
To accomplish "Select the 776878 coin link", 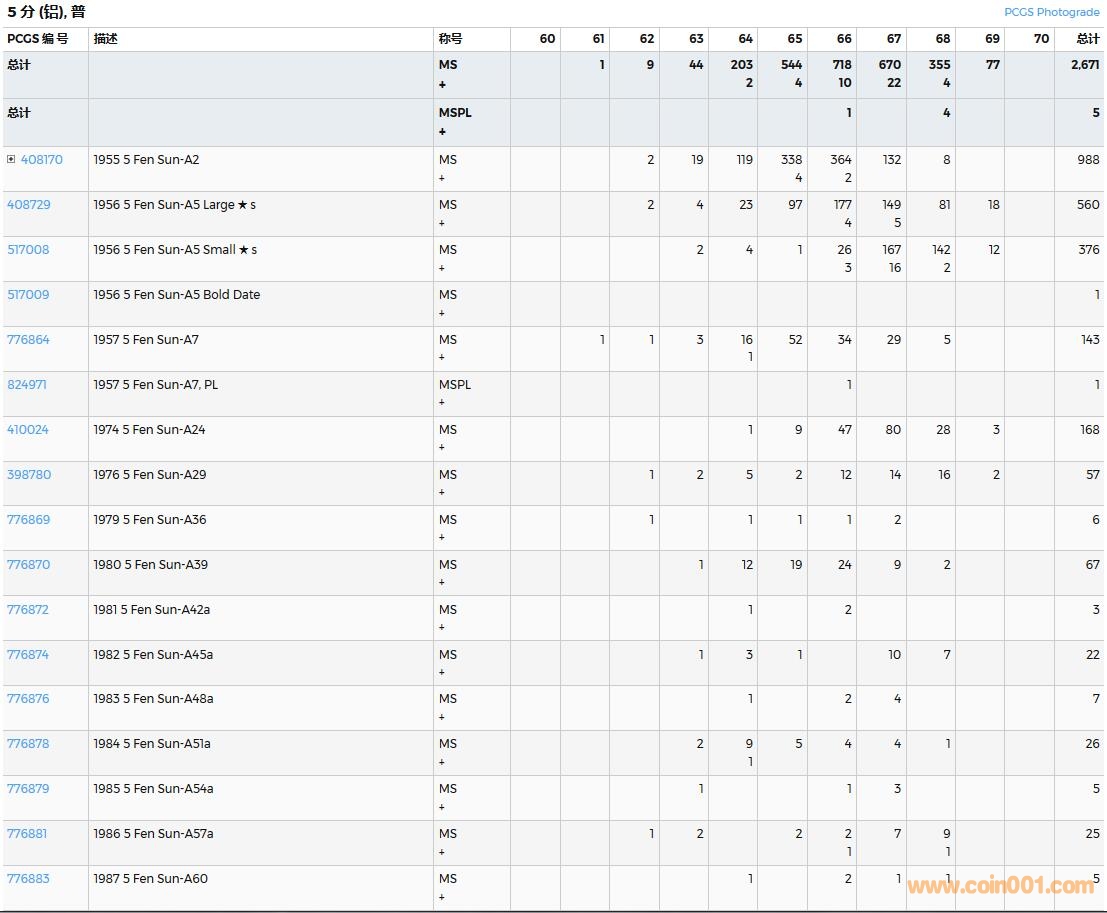I will pyautogui.click(x=28, y=744).
